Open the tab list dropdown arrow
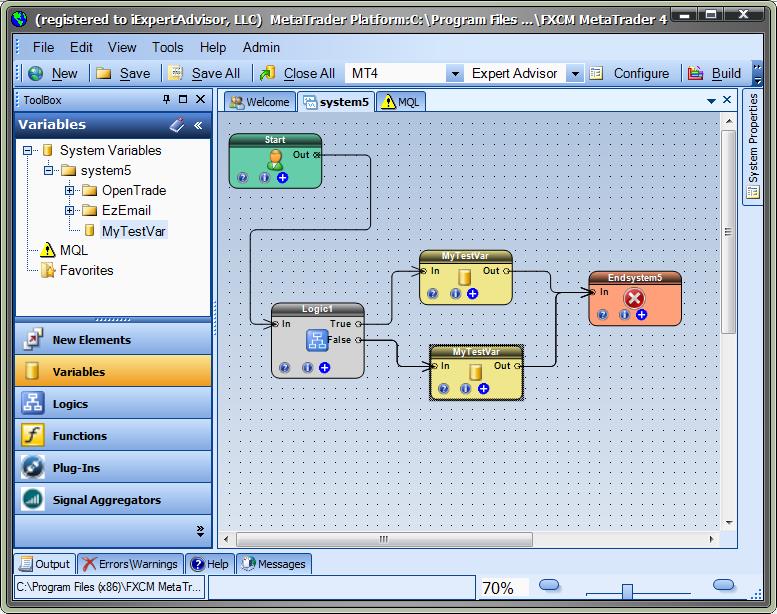The image size is (777, 614). click(711, 101)
